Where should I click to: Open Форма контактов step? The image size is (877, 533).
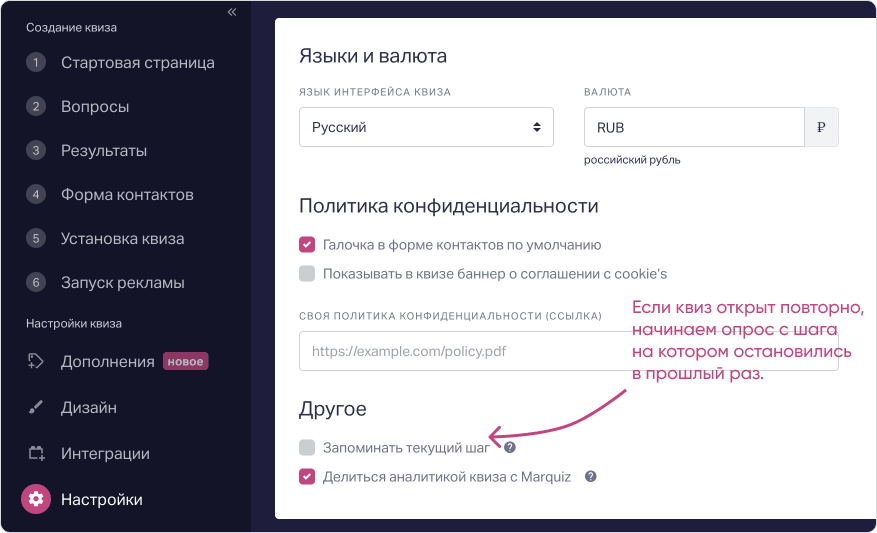point(127,195)
